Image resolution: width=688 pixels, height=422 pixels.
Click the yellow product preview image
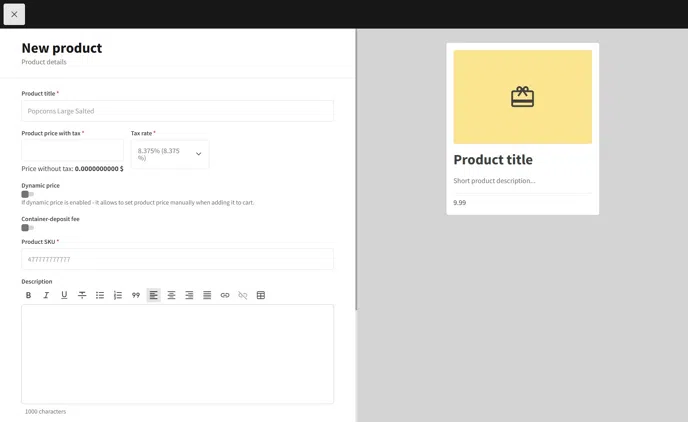coord(522,97)
